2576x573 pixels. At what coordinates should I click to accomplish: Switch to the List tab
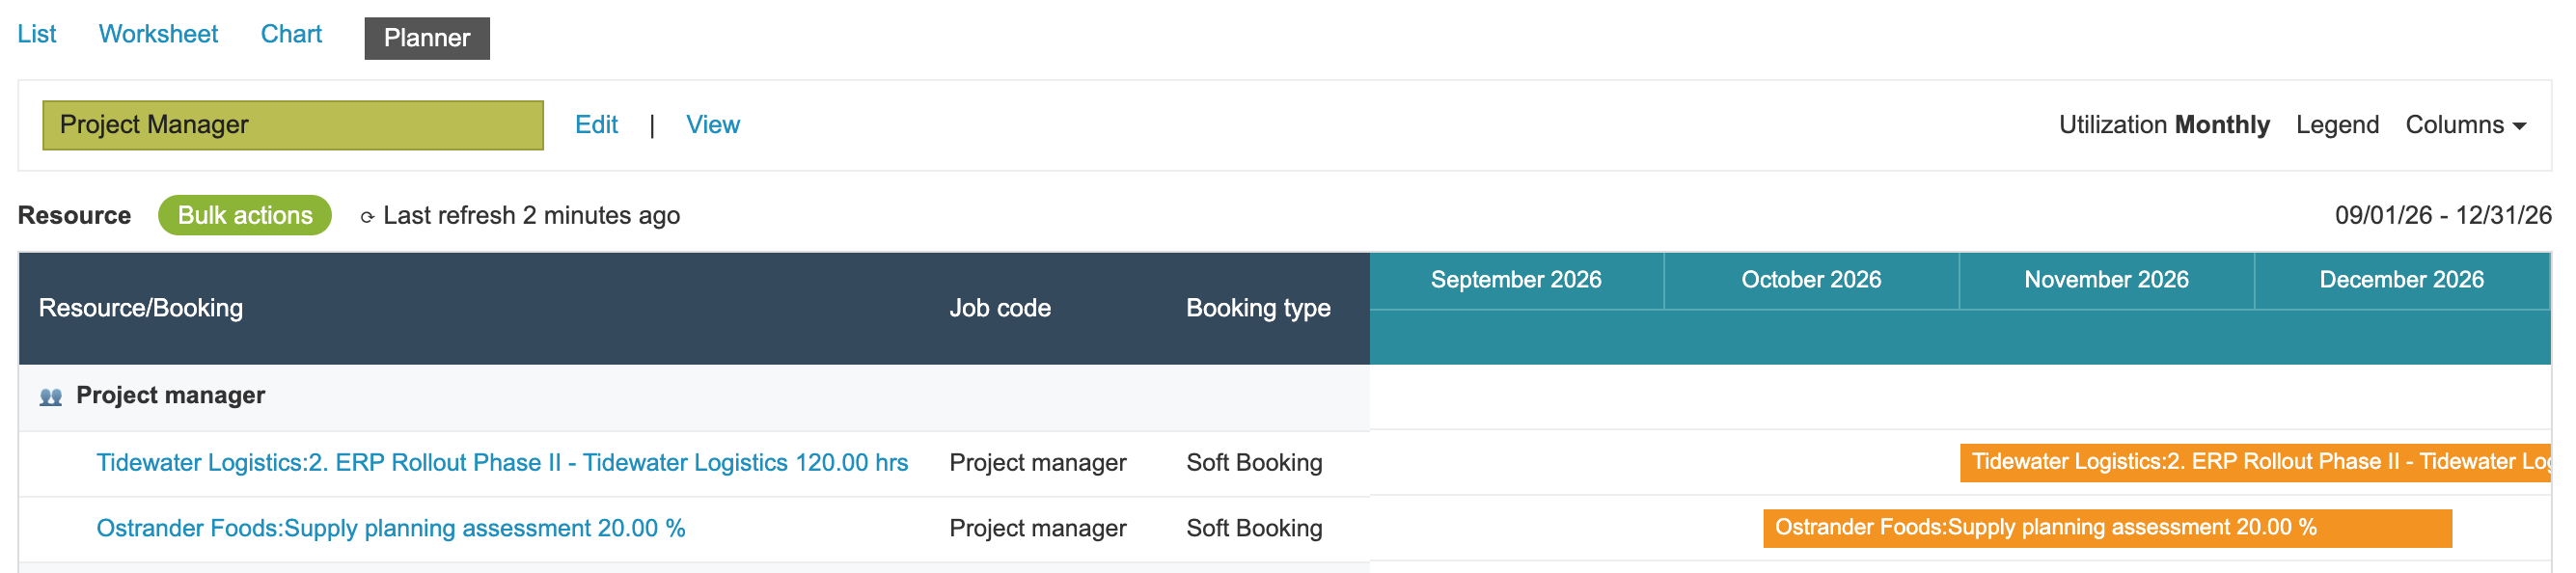[x=37, y=34]
